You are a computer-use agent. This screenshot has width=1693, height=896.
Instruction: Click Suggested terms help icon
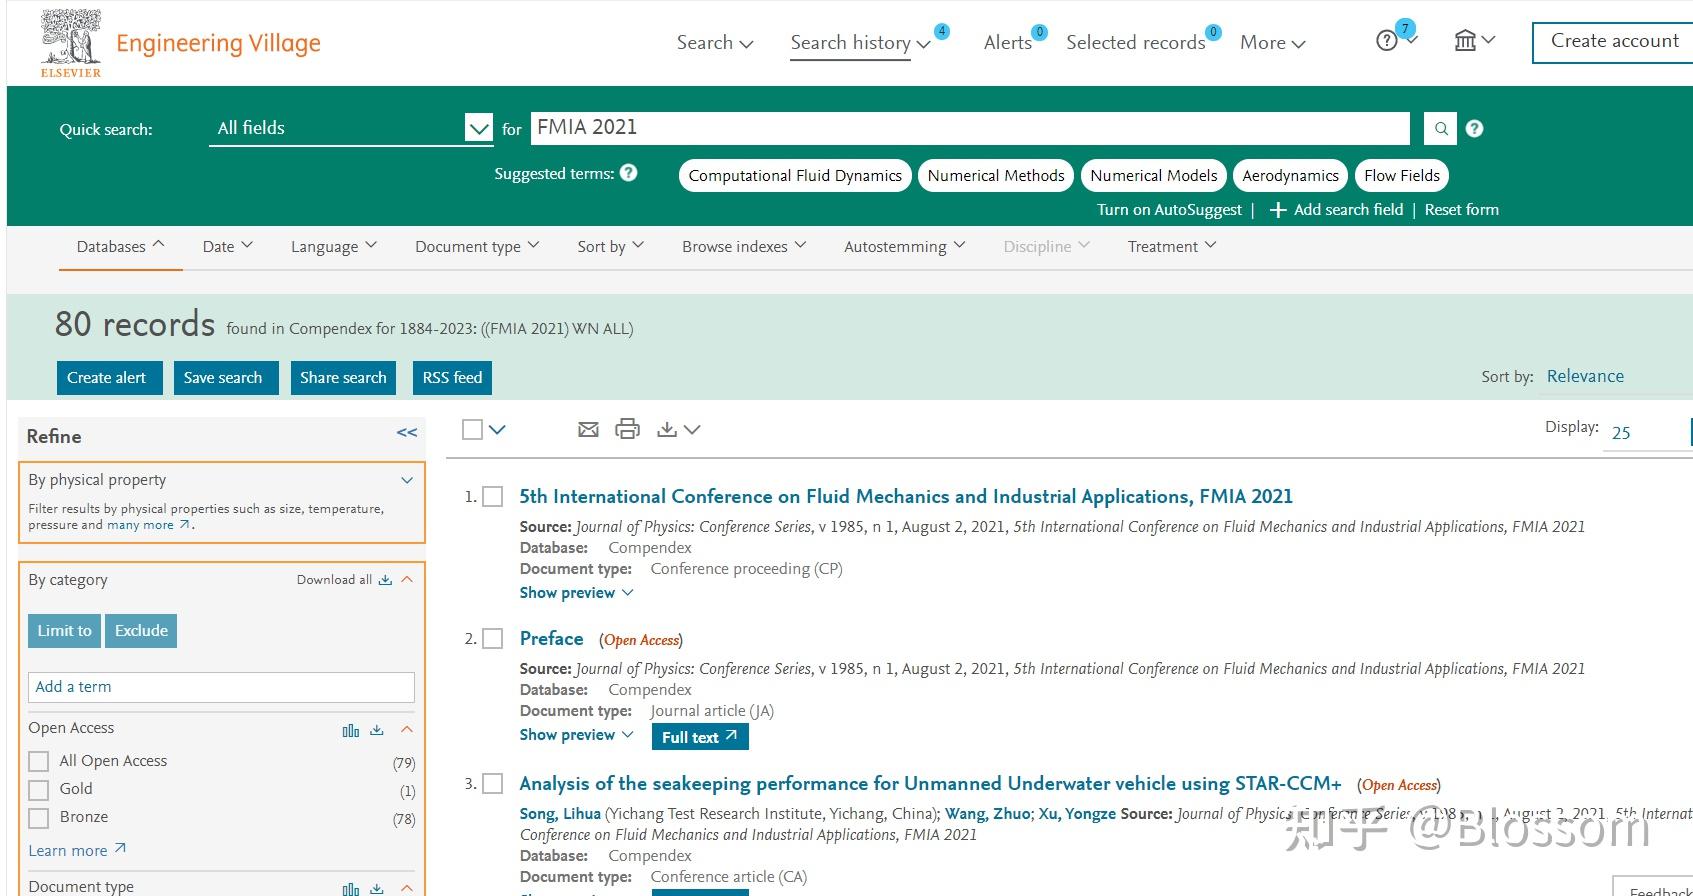click(x=628, y=173)
